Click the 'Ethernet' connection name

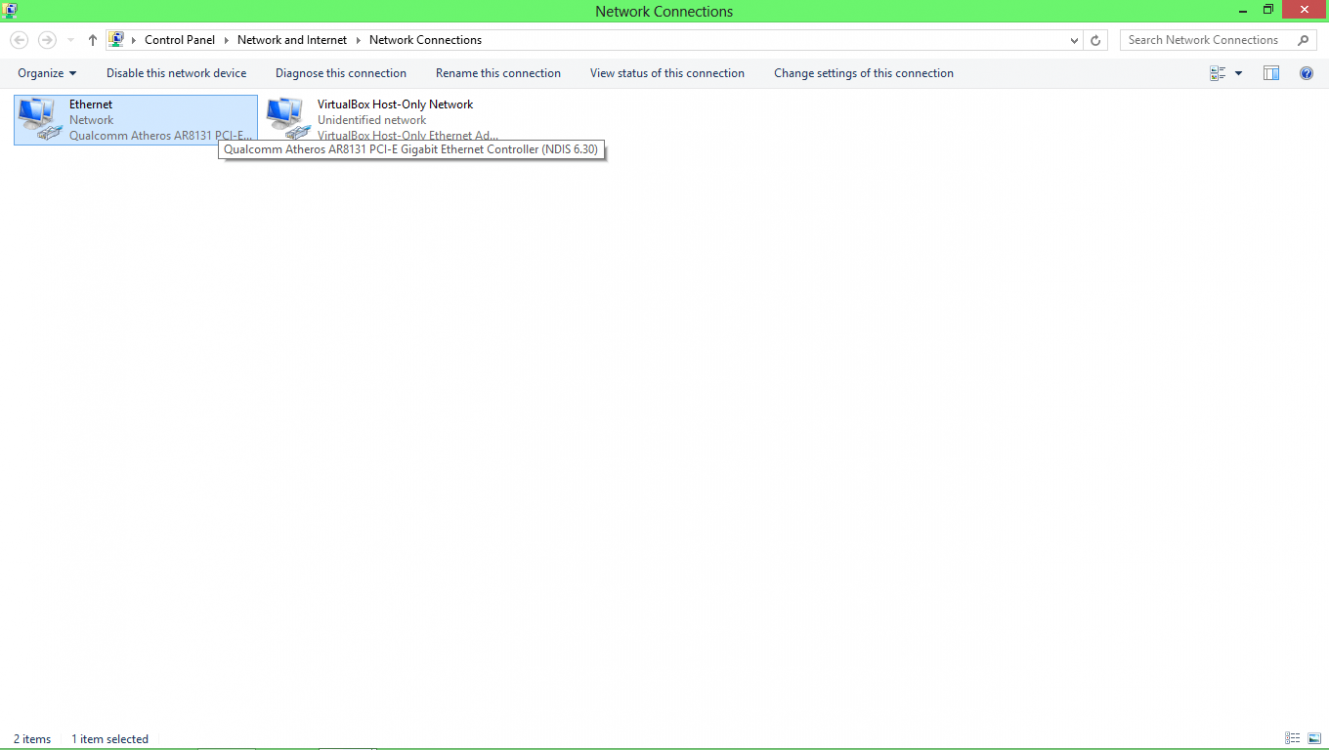[91, 104]
